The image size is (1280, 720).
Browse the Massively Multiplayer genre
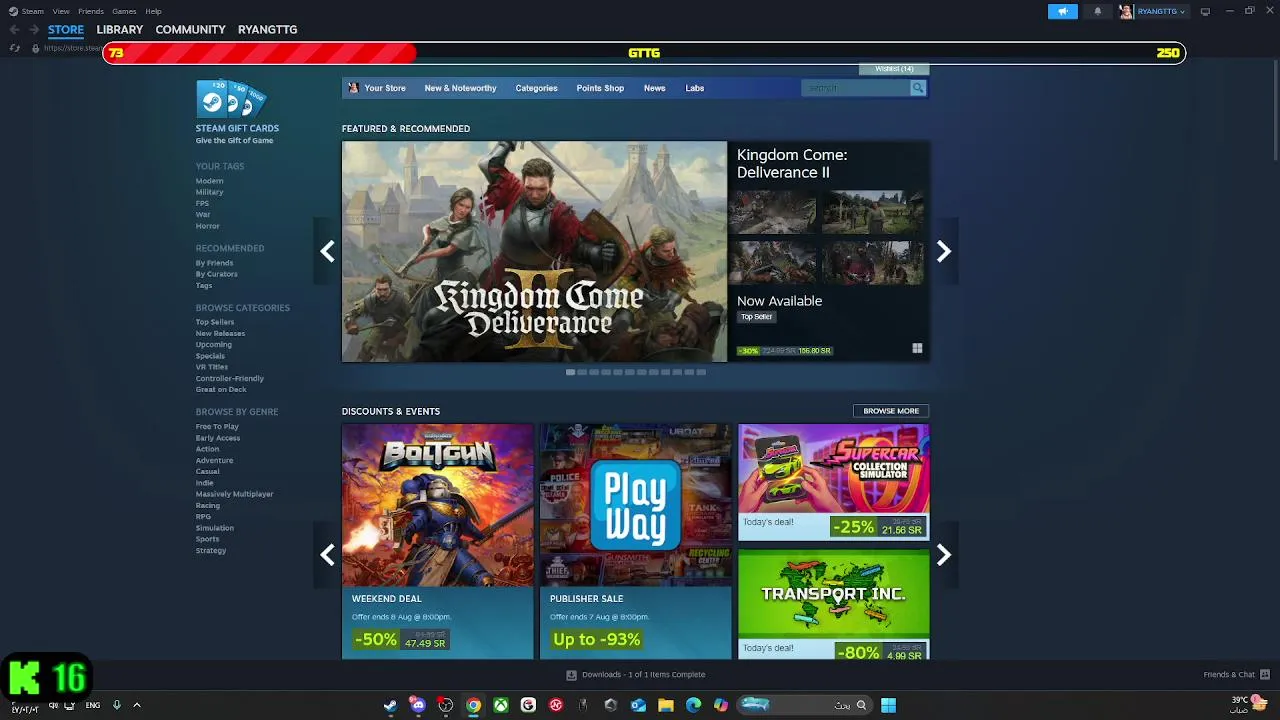click(234, 494)
